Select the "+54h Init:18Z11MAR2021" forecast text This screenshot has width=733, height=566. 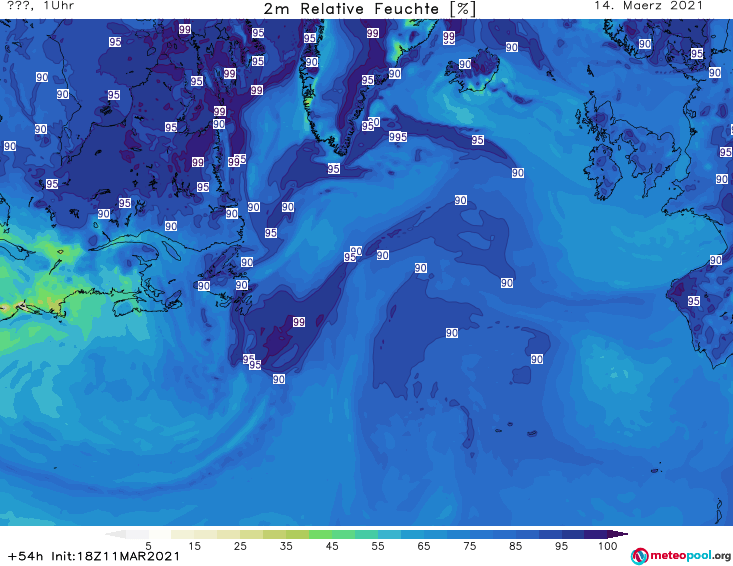[93, 556]
